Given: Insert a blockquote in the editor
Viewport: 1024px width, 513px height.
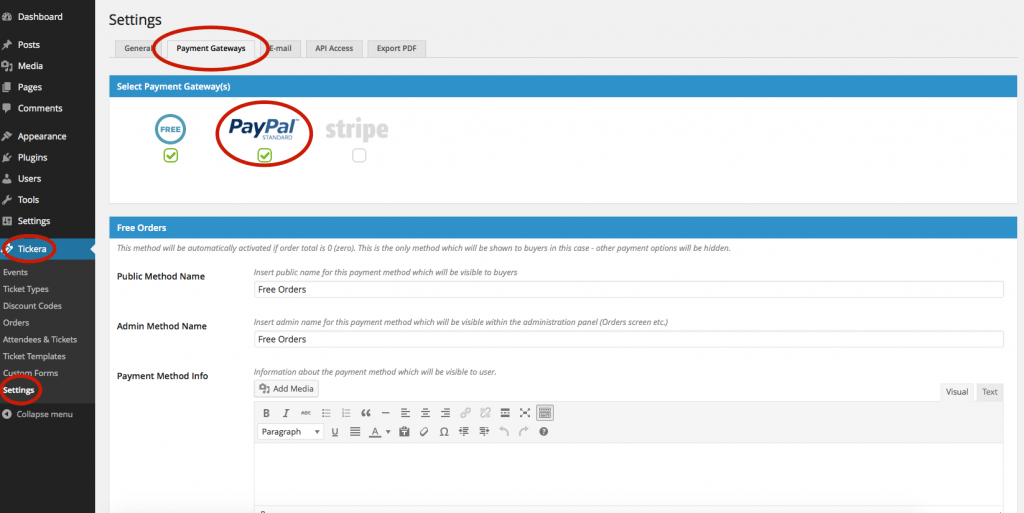Looking at the screenshot, I should point(366,413).
